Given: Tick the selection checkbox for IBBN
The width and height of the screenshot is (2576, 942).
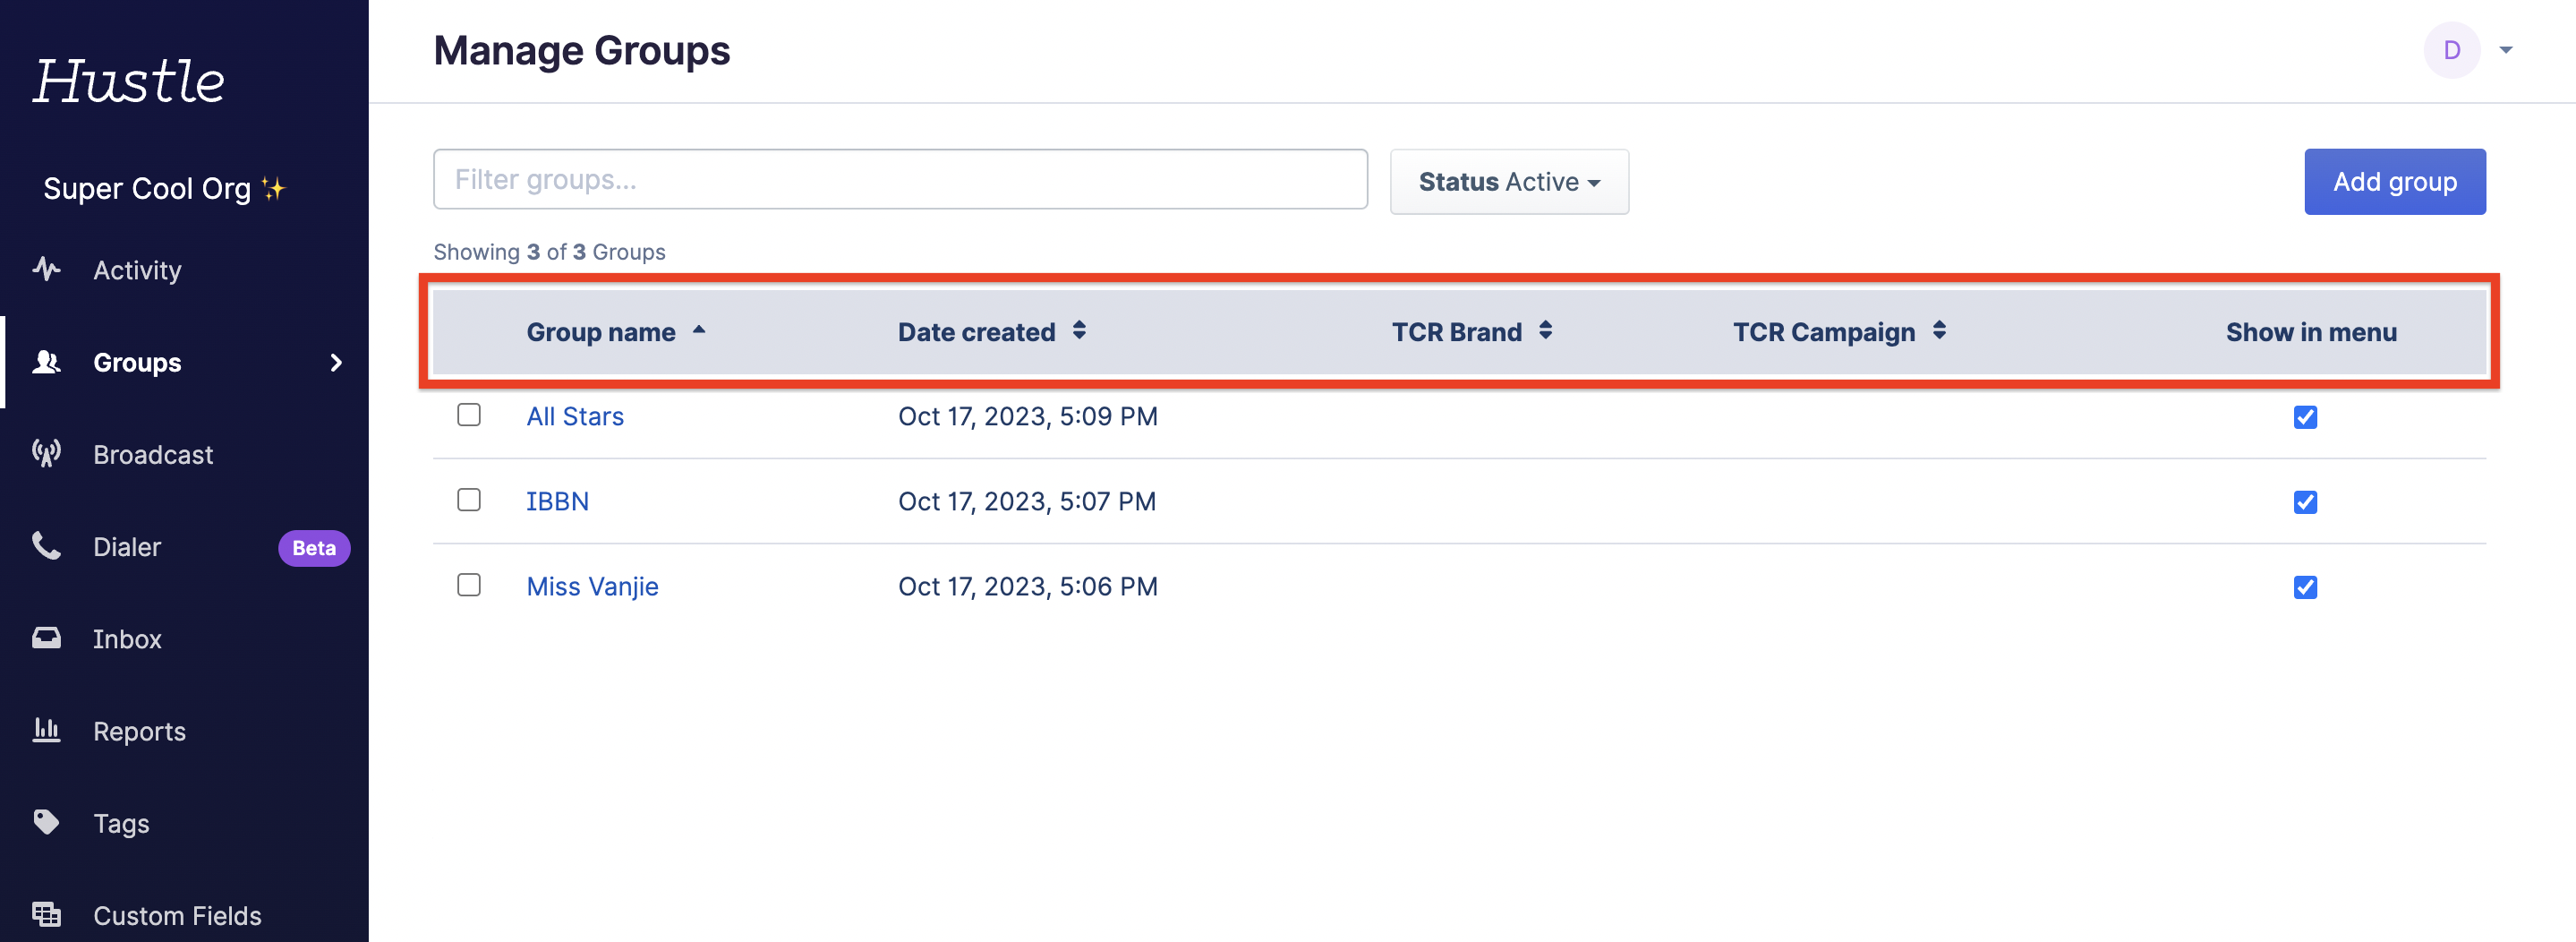Looking at the screenshot, I should [468, 500].
